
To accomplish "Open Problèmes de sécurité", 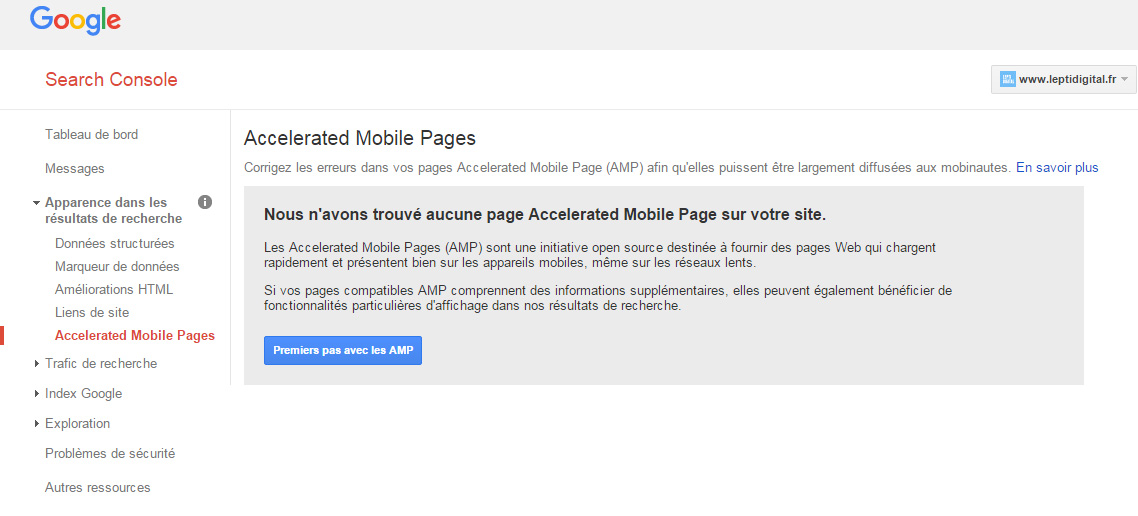I will 110,454.
